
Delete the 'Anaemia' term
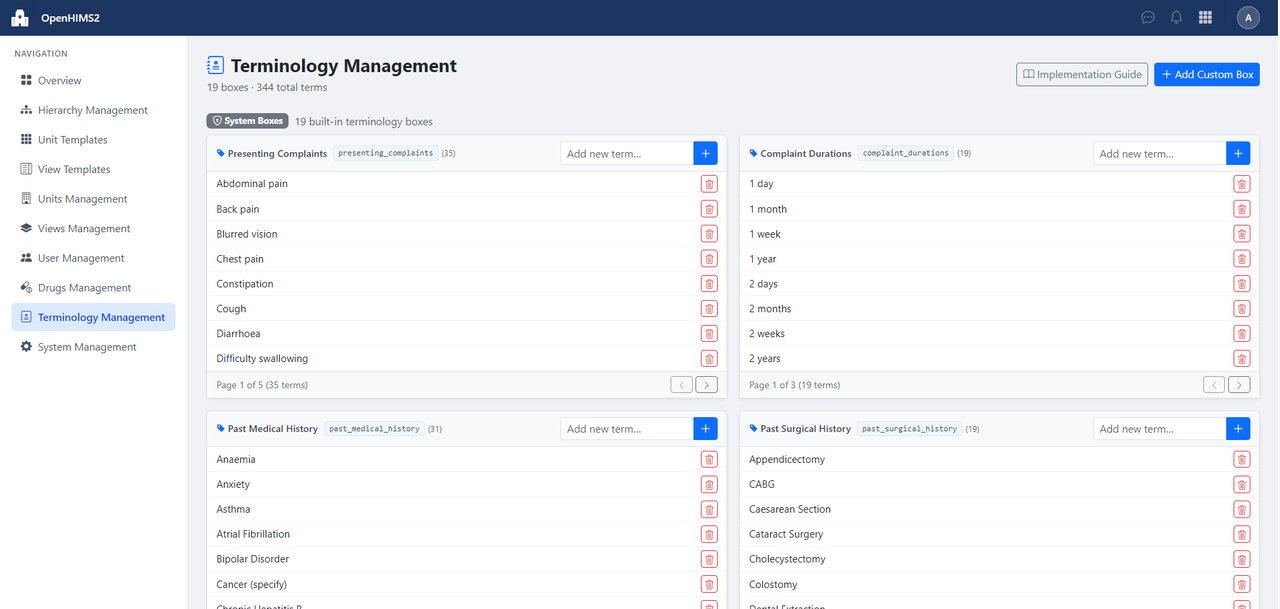[709, 460]
